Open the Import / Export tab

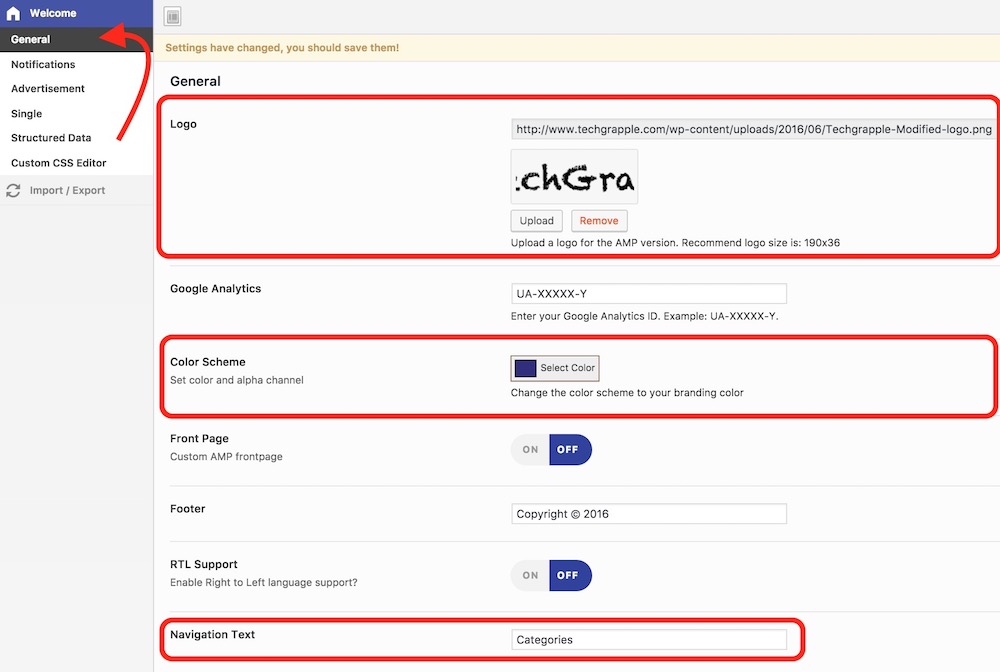pos(67,190)
